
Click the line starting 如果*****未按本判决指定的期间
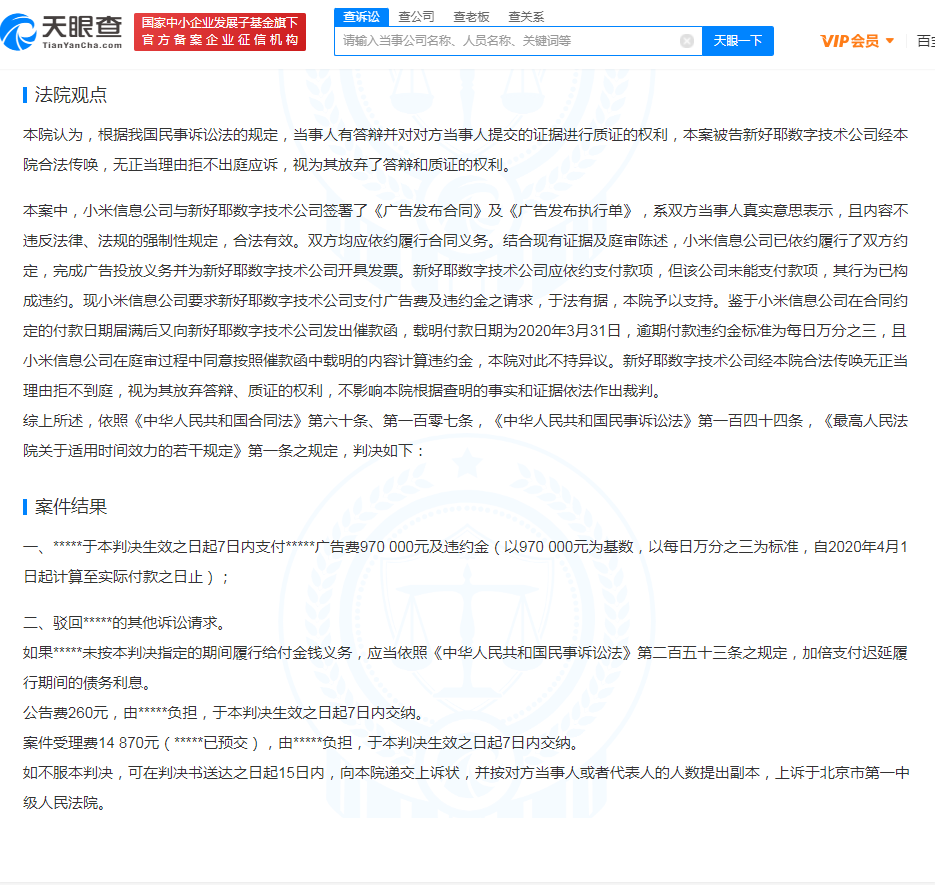pyautogui.click(x=466, y=653)
